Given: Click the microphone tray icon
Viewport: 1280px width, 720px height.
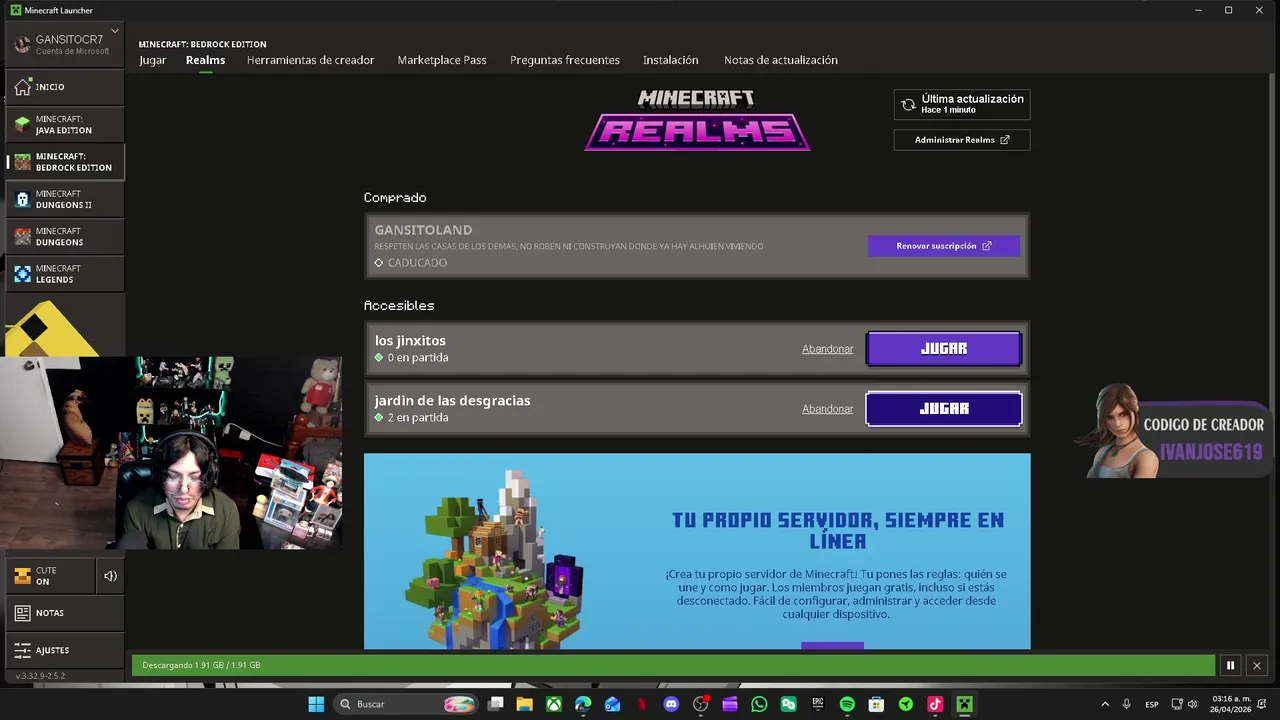Looking at the screenshot, I should click(1126, 704).
